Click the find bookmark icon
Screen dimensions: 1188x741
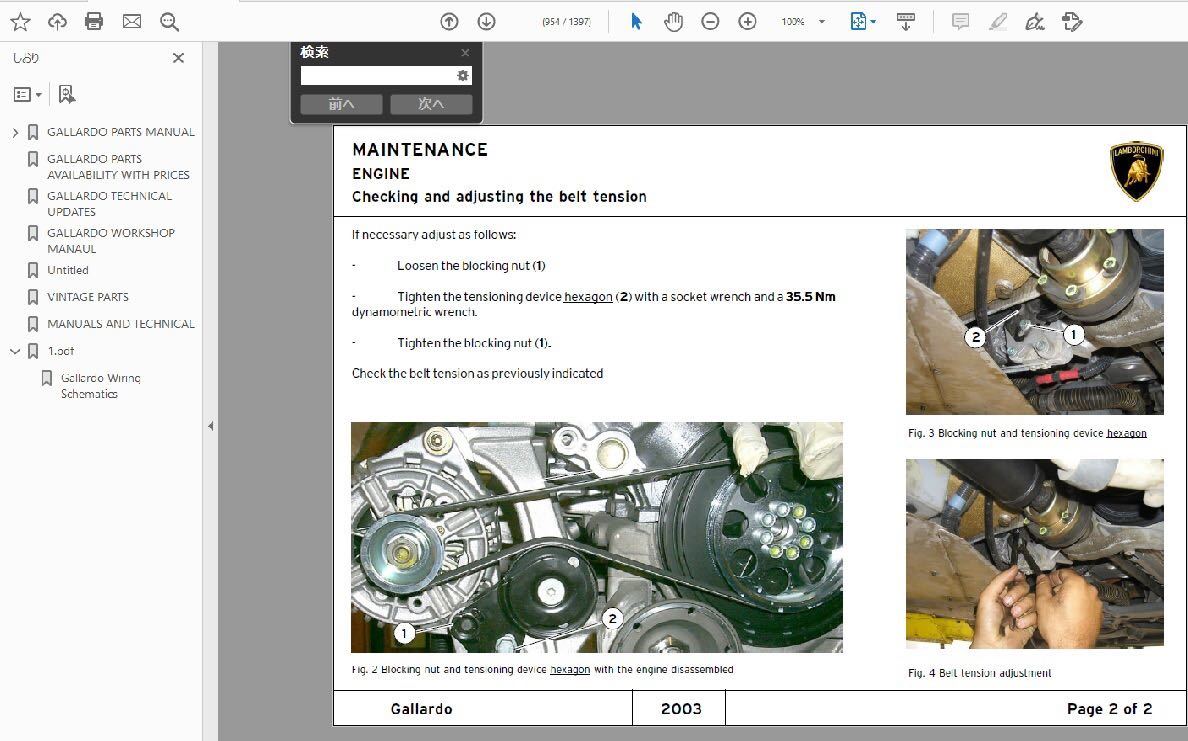coord(67,94)
